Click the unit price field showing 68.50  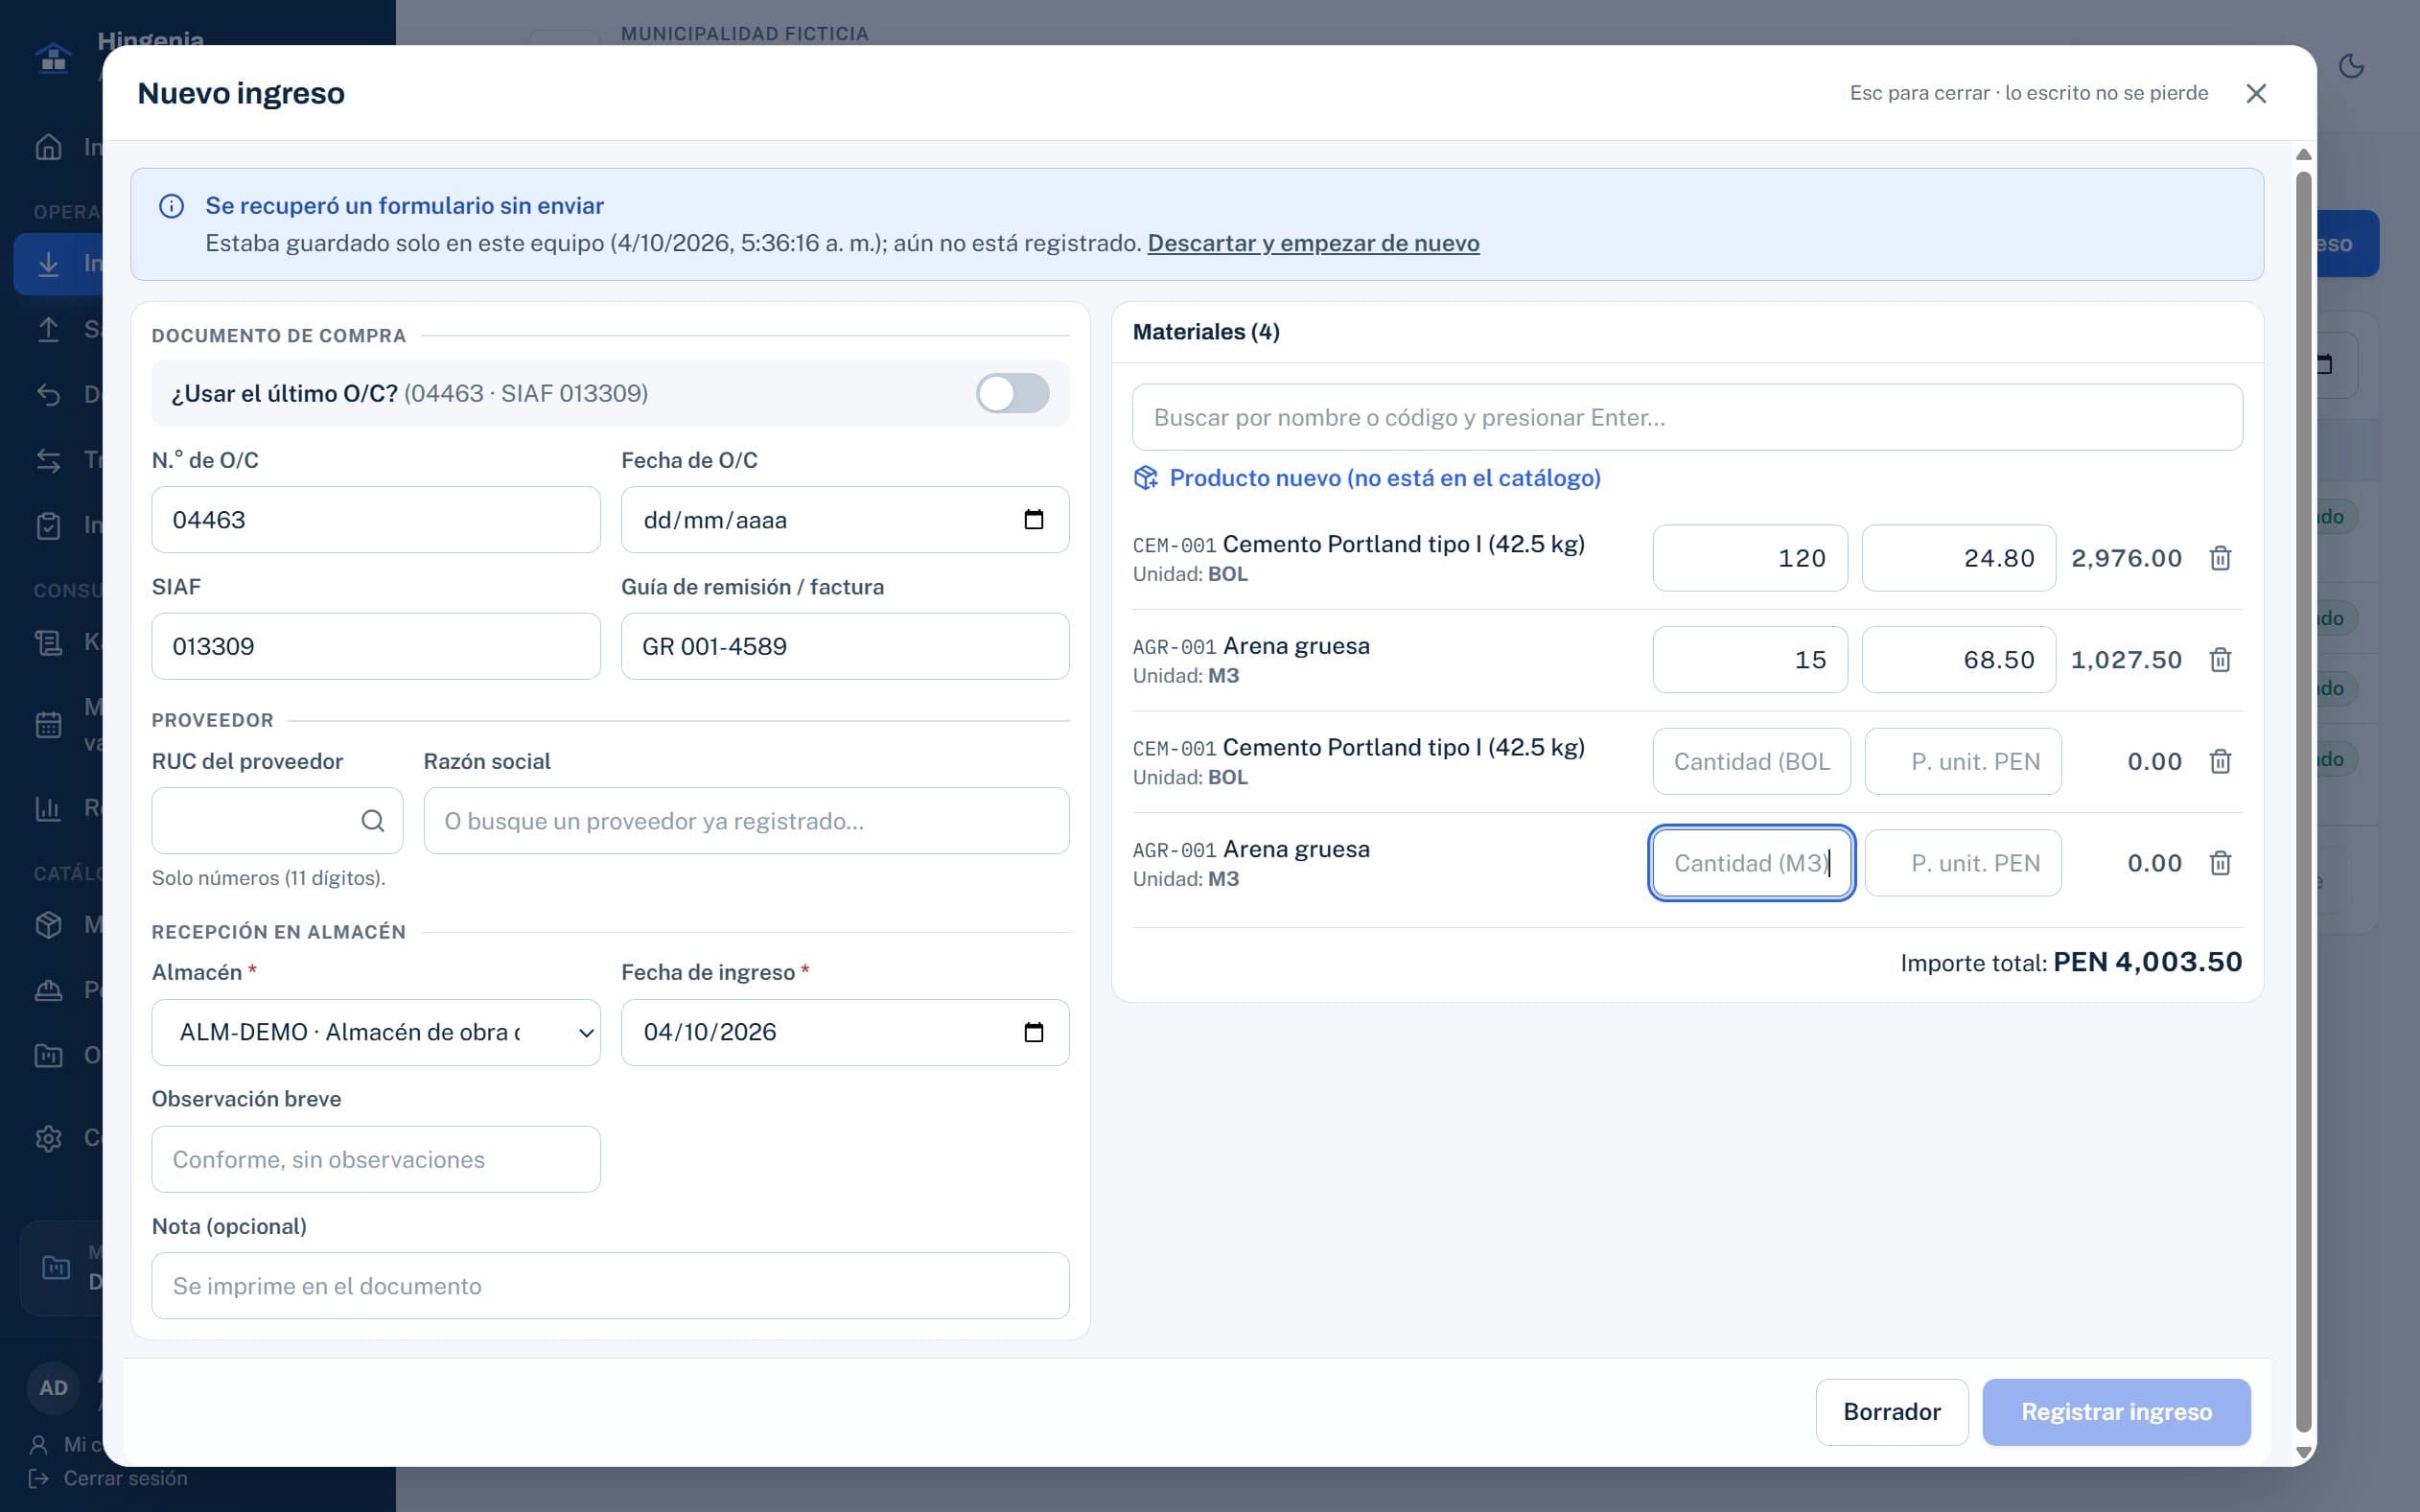pyautogui.click(x=1958, y=660)
